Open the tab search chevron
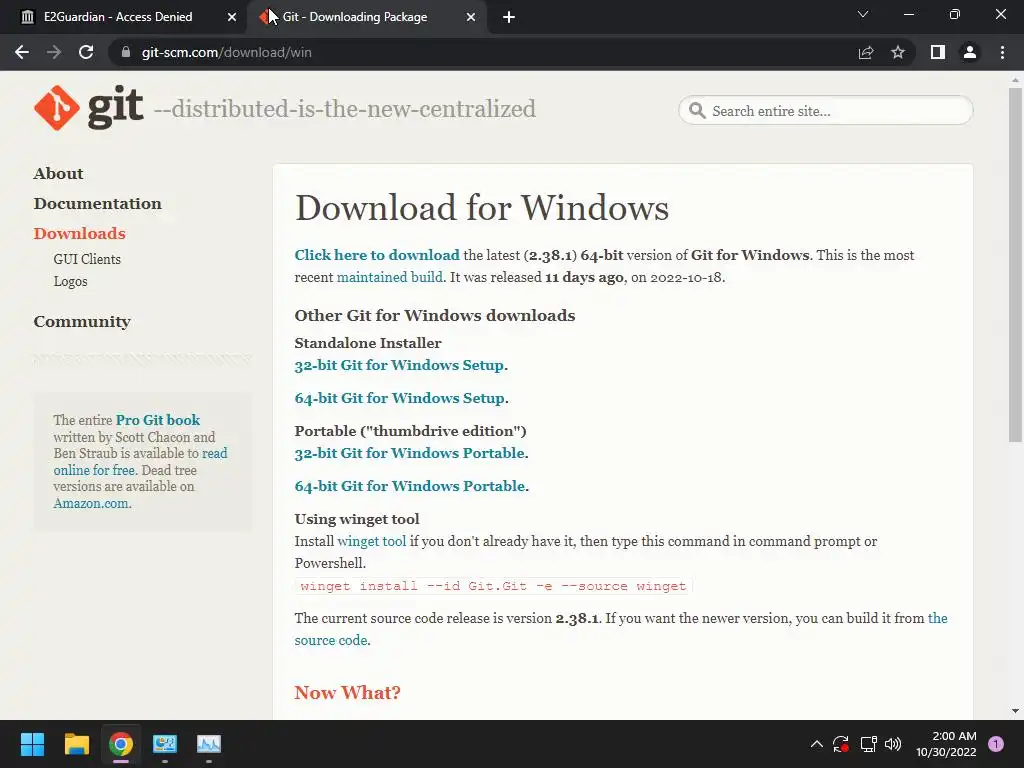The image size is (1024, 768). click(863, 14)
